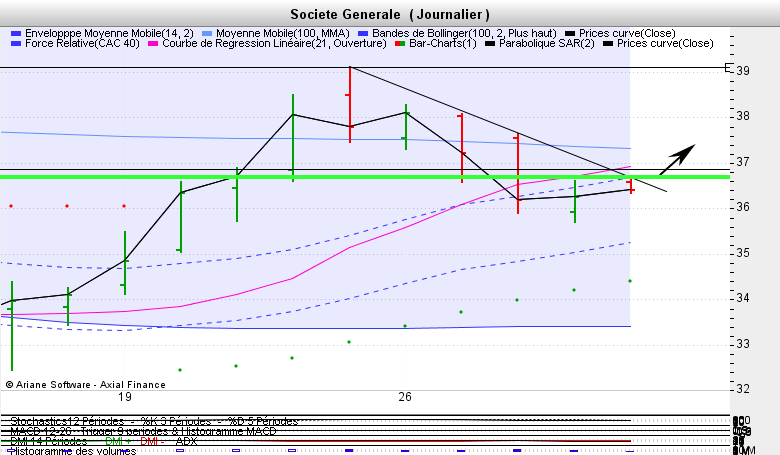Click the light-blue Moyenne Mobile(100, MMA) swatch

click(207, 34)
